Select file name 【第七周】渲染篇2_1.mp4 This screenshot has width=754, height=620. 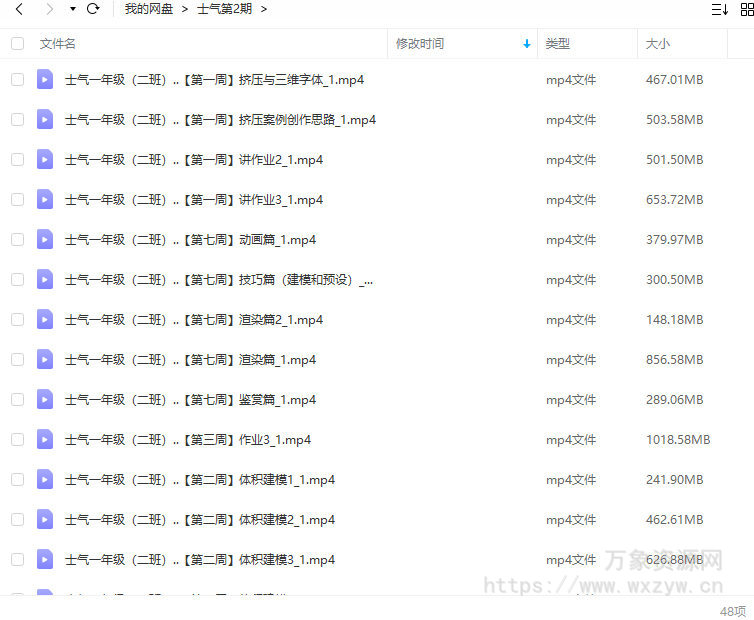tap(194, 320)
